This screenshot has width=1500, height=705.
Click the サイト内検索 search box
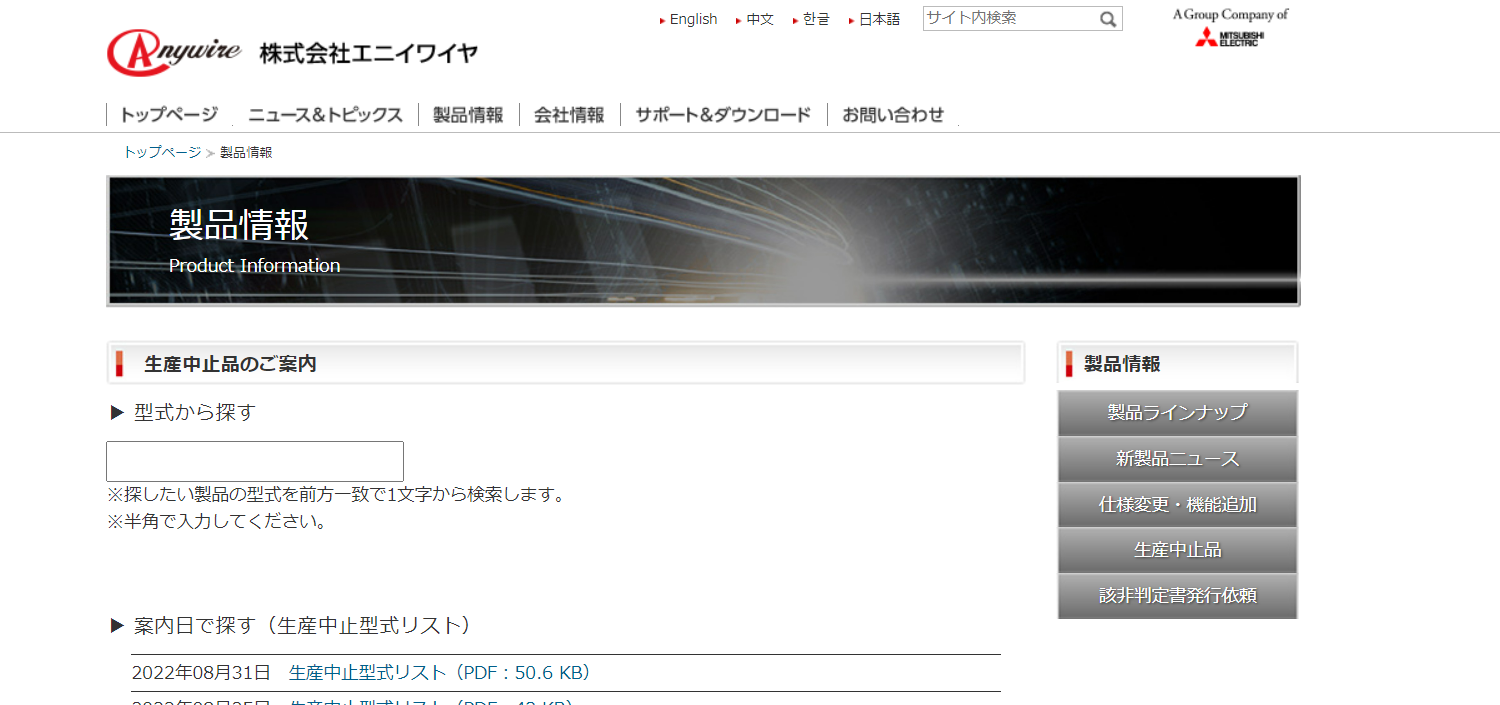(1010, 18)
